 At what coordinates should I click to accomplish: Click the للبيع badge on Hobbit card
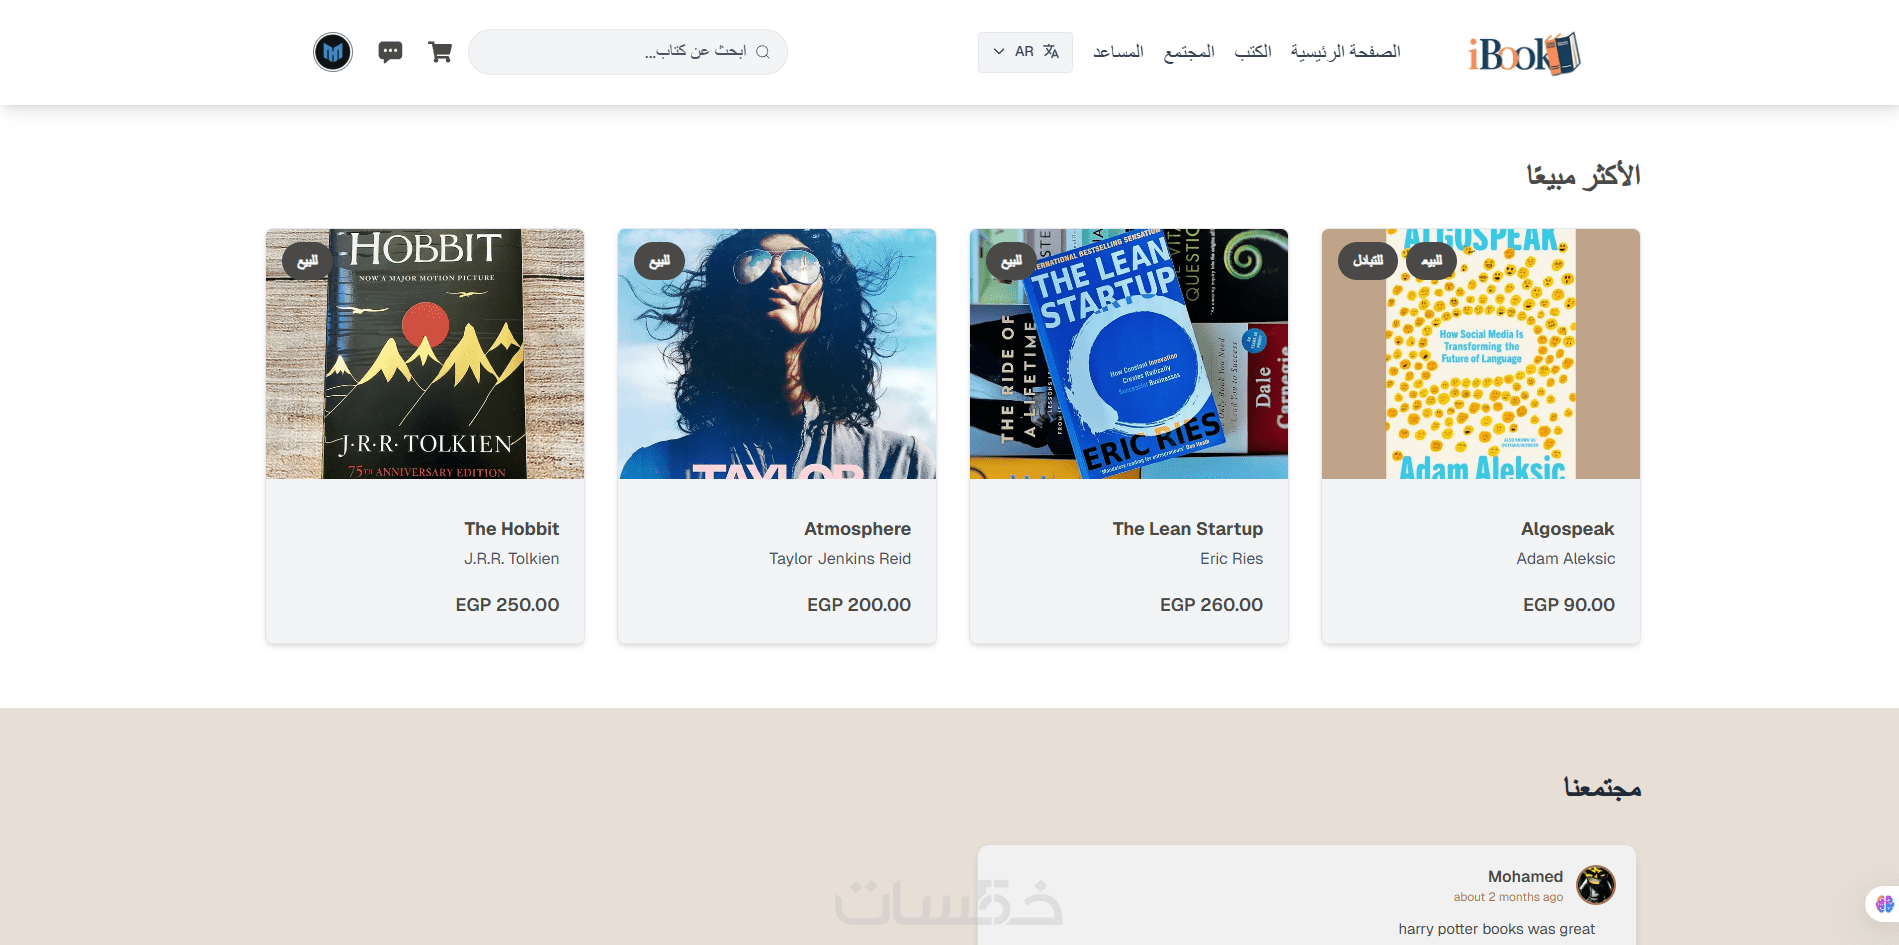coord(307,261)
